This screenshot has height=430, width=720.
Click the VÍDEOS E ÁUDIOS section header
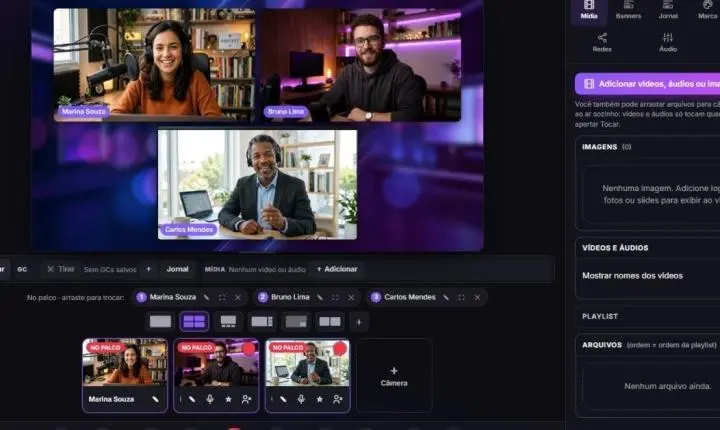click(615, 248)
